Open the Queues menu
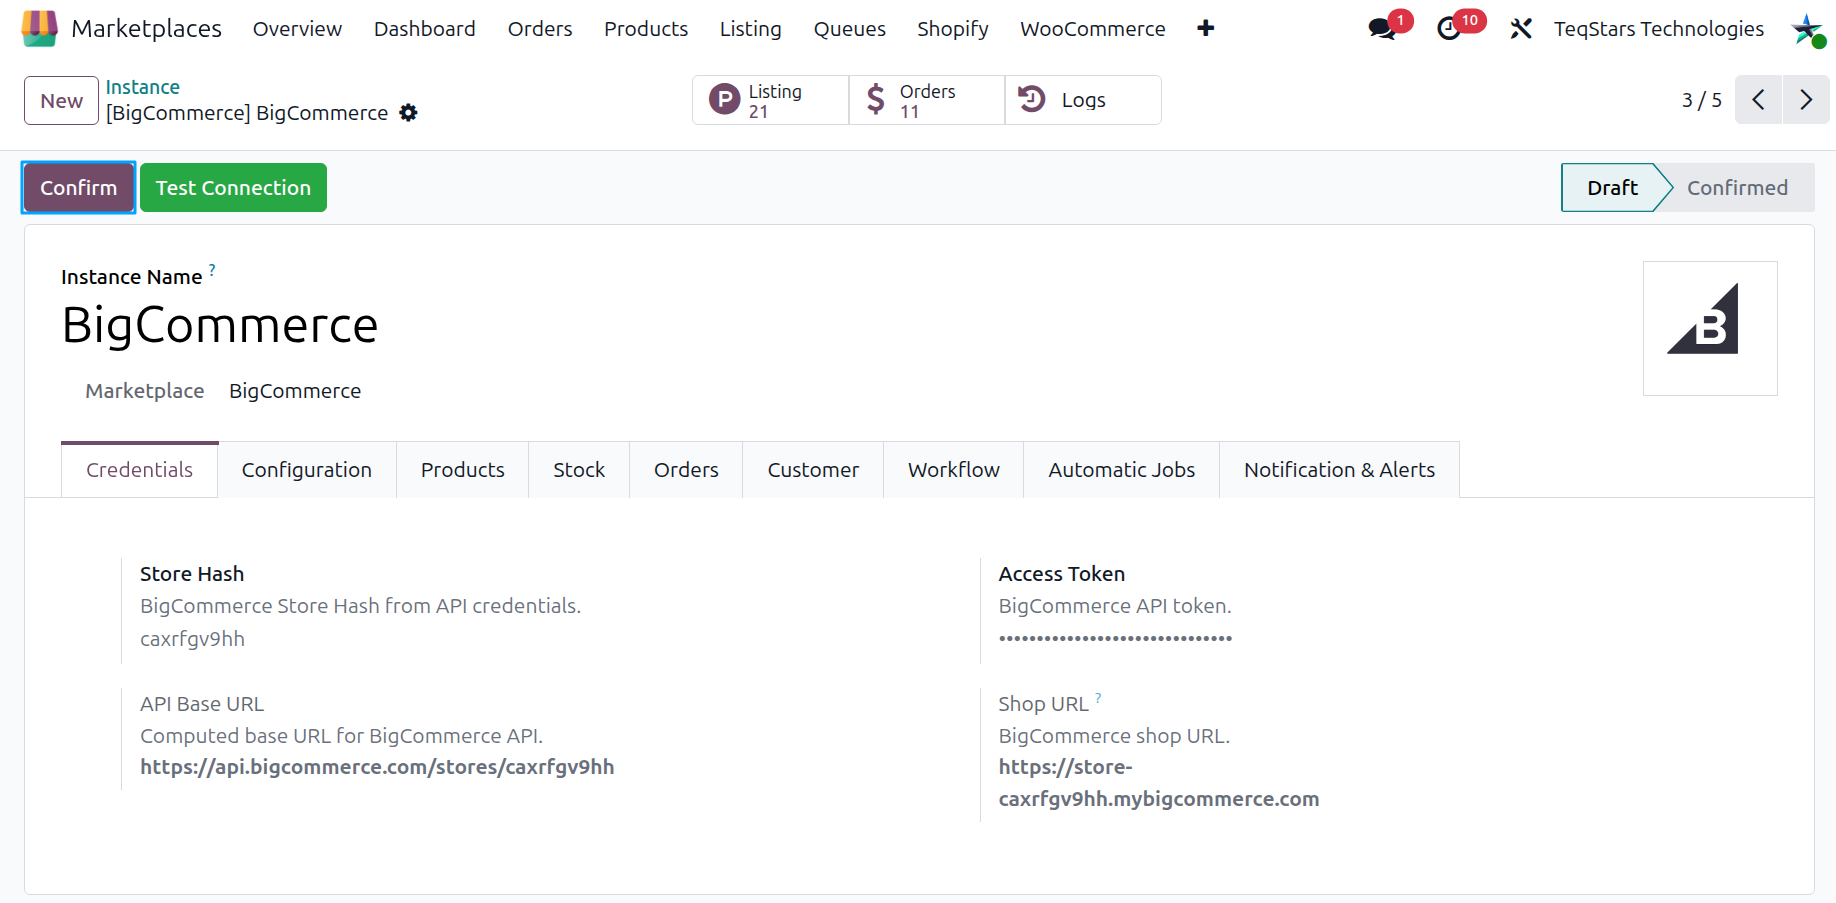 [x=850, y=29]
